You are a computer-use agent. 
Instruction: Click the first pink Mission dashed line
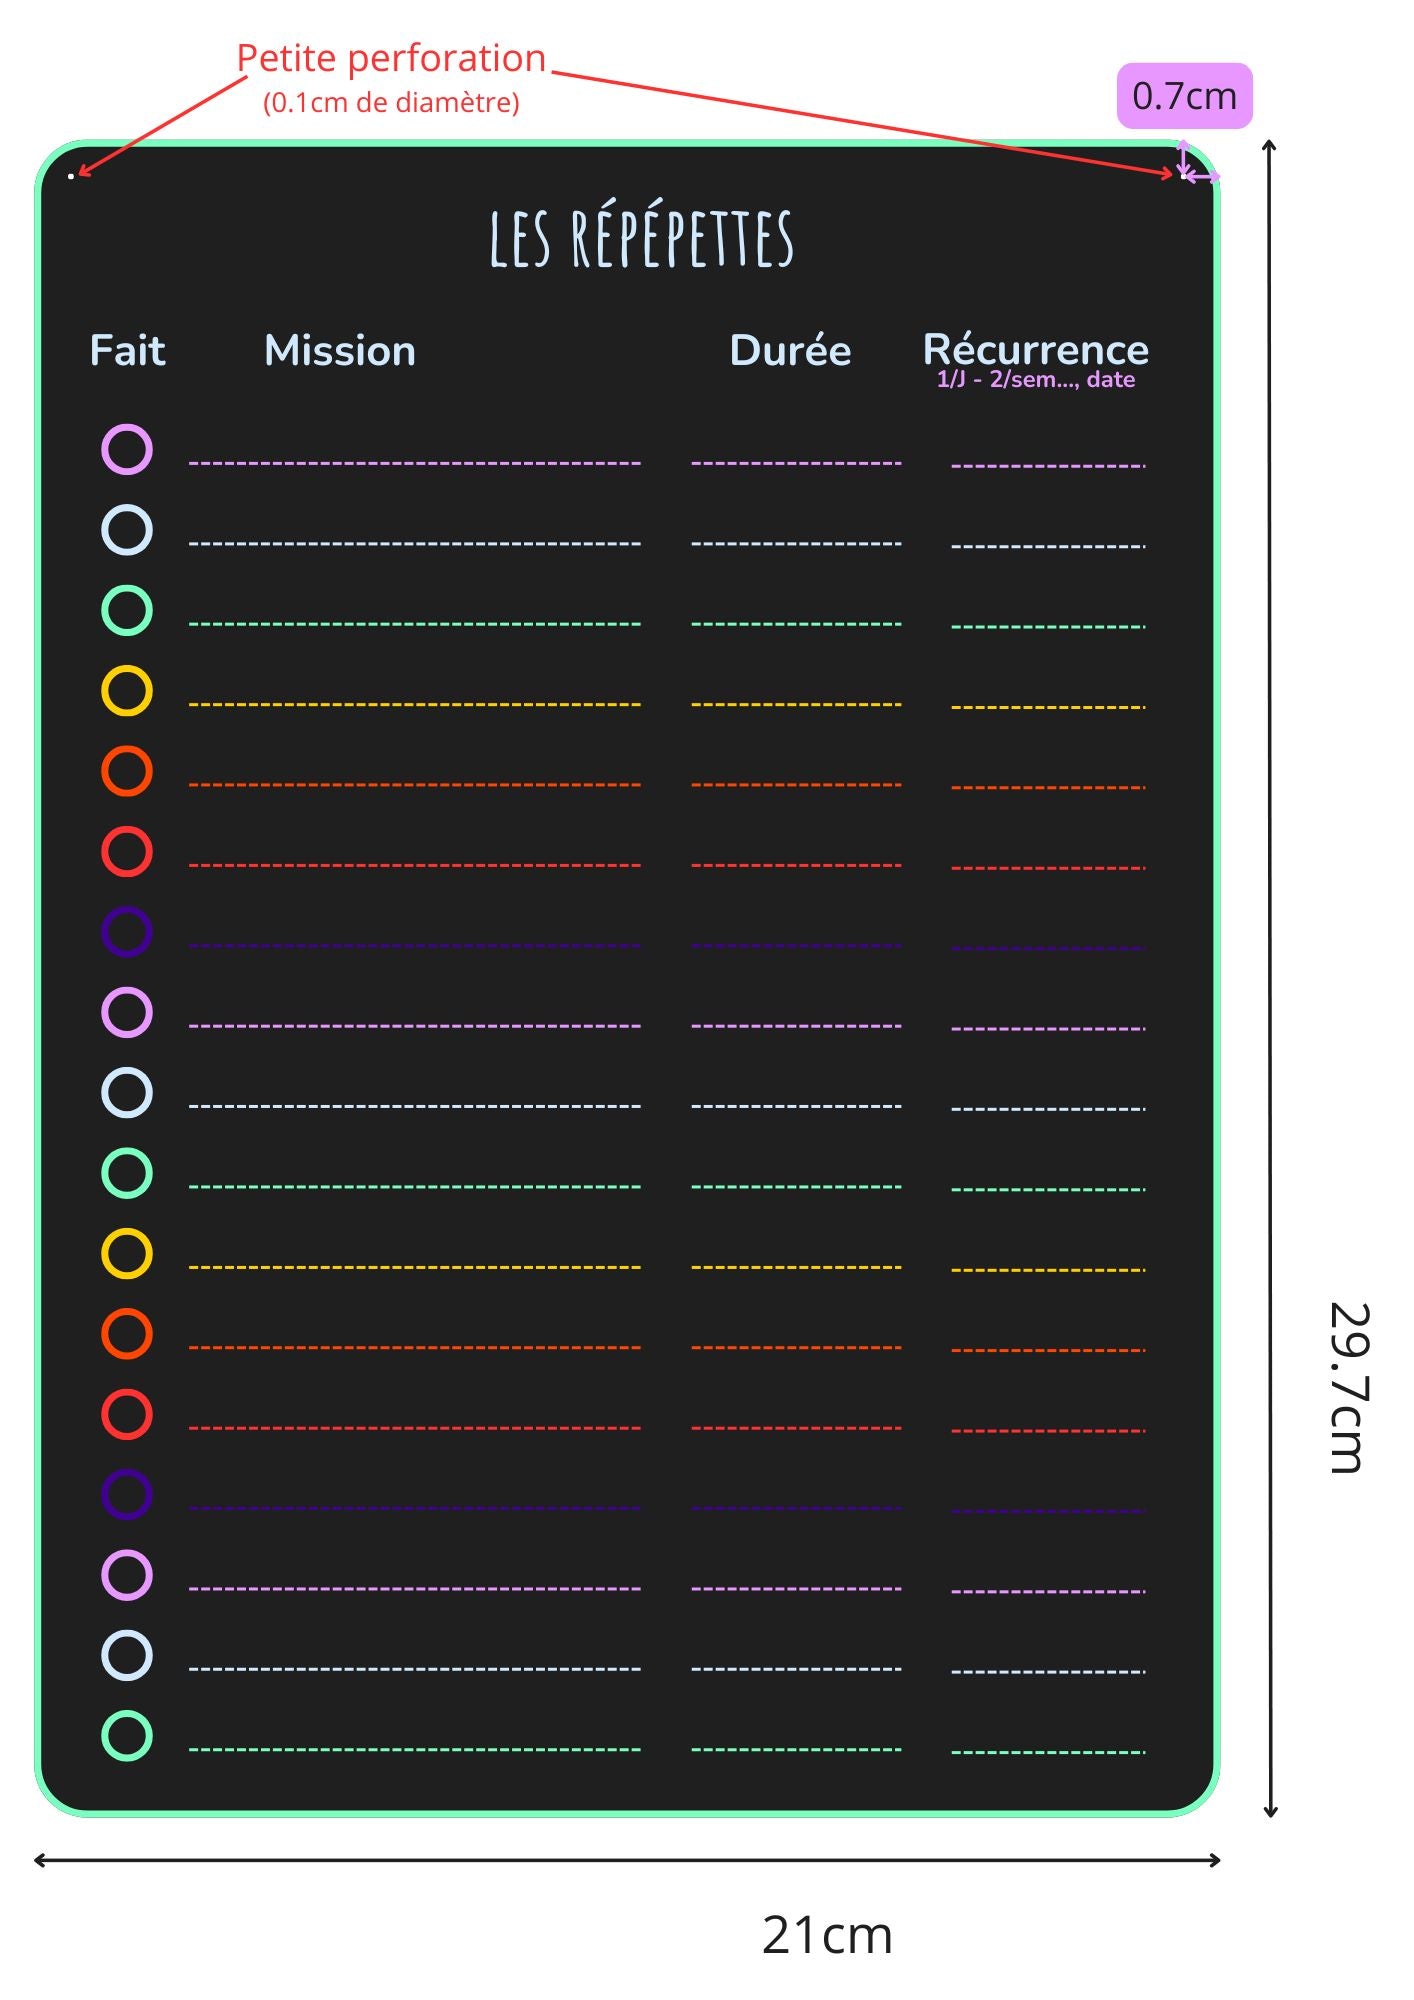click(414, 463)
